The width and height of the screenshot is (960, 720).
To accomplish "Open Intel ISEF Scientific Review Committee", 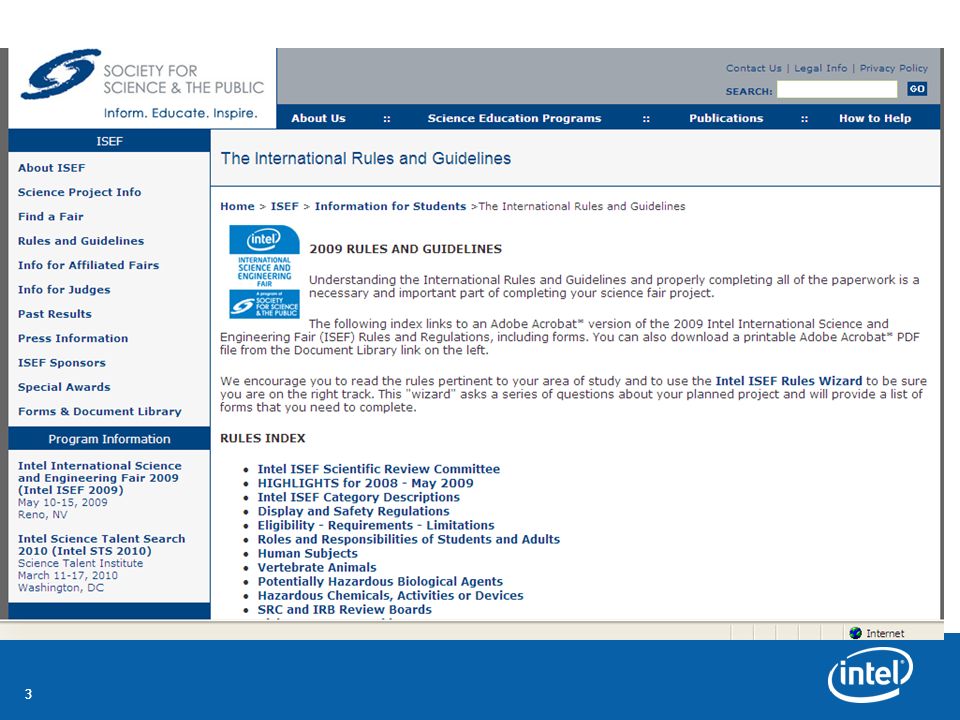I will 378,469.
